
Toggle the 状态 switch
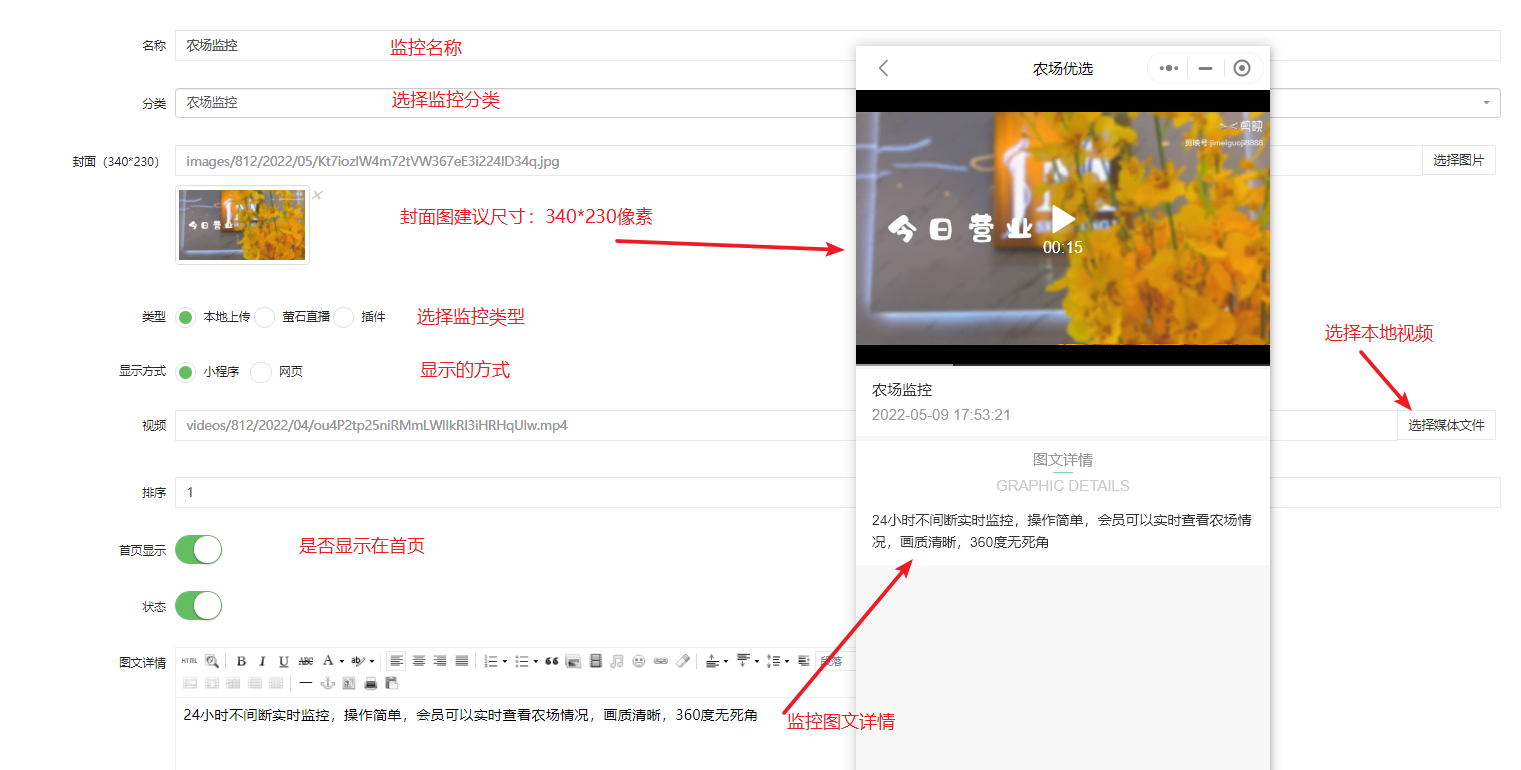(198, 605)
